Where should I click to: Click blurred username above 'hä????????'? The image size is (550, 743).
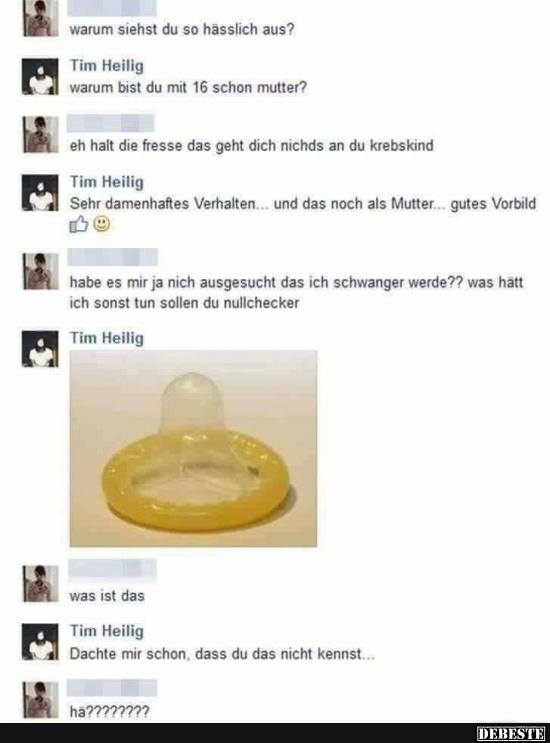(x=112, y=688)
